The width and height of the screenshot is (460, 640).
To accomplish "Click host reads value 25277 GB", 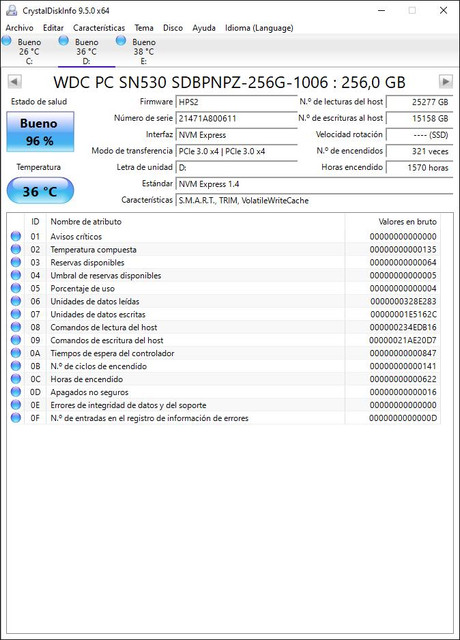I will [x=420, y=102].
